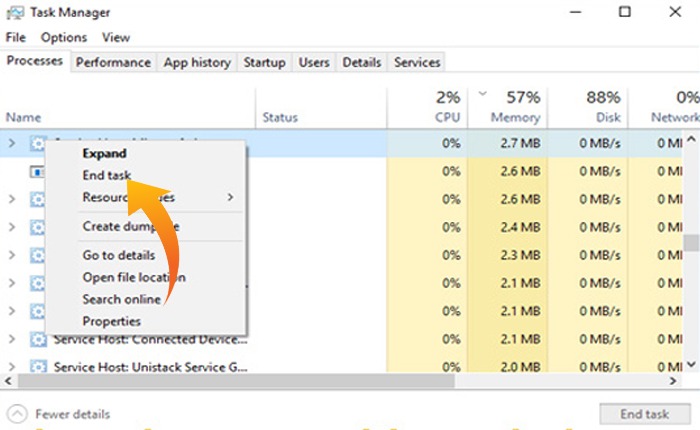
Task: Click the vertical scrollbar thumb in process list
Action: point(691,243)
